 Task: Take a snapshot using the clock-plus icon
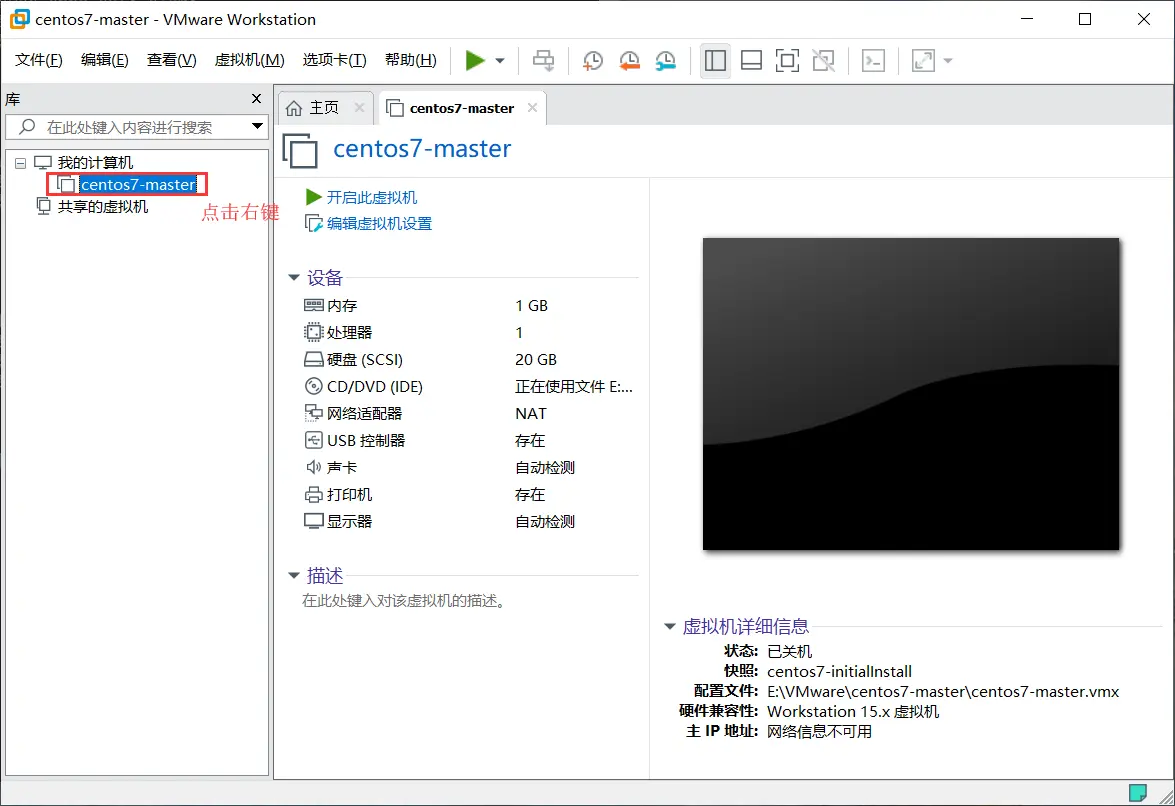pyautogui.click(x=592, y=61)
